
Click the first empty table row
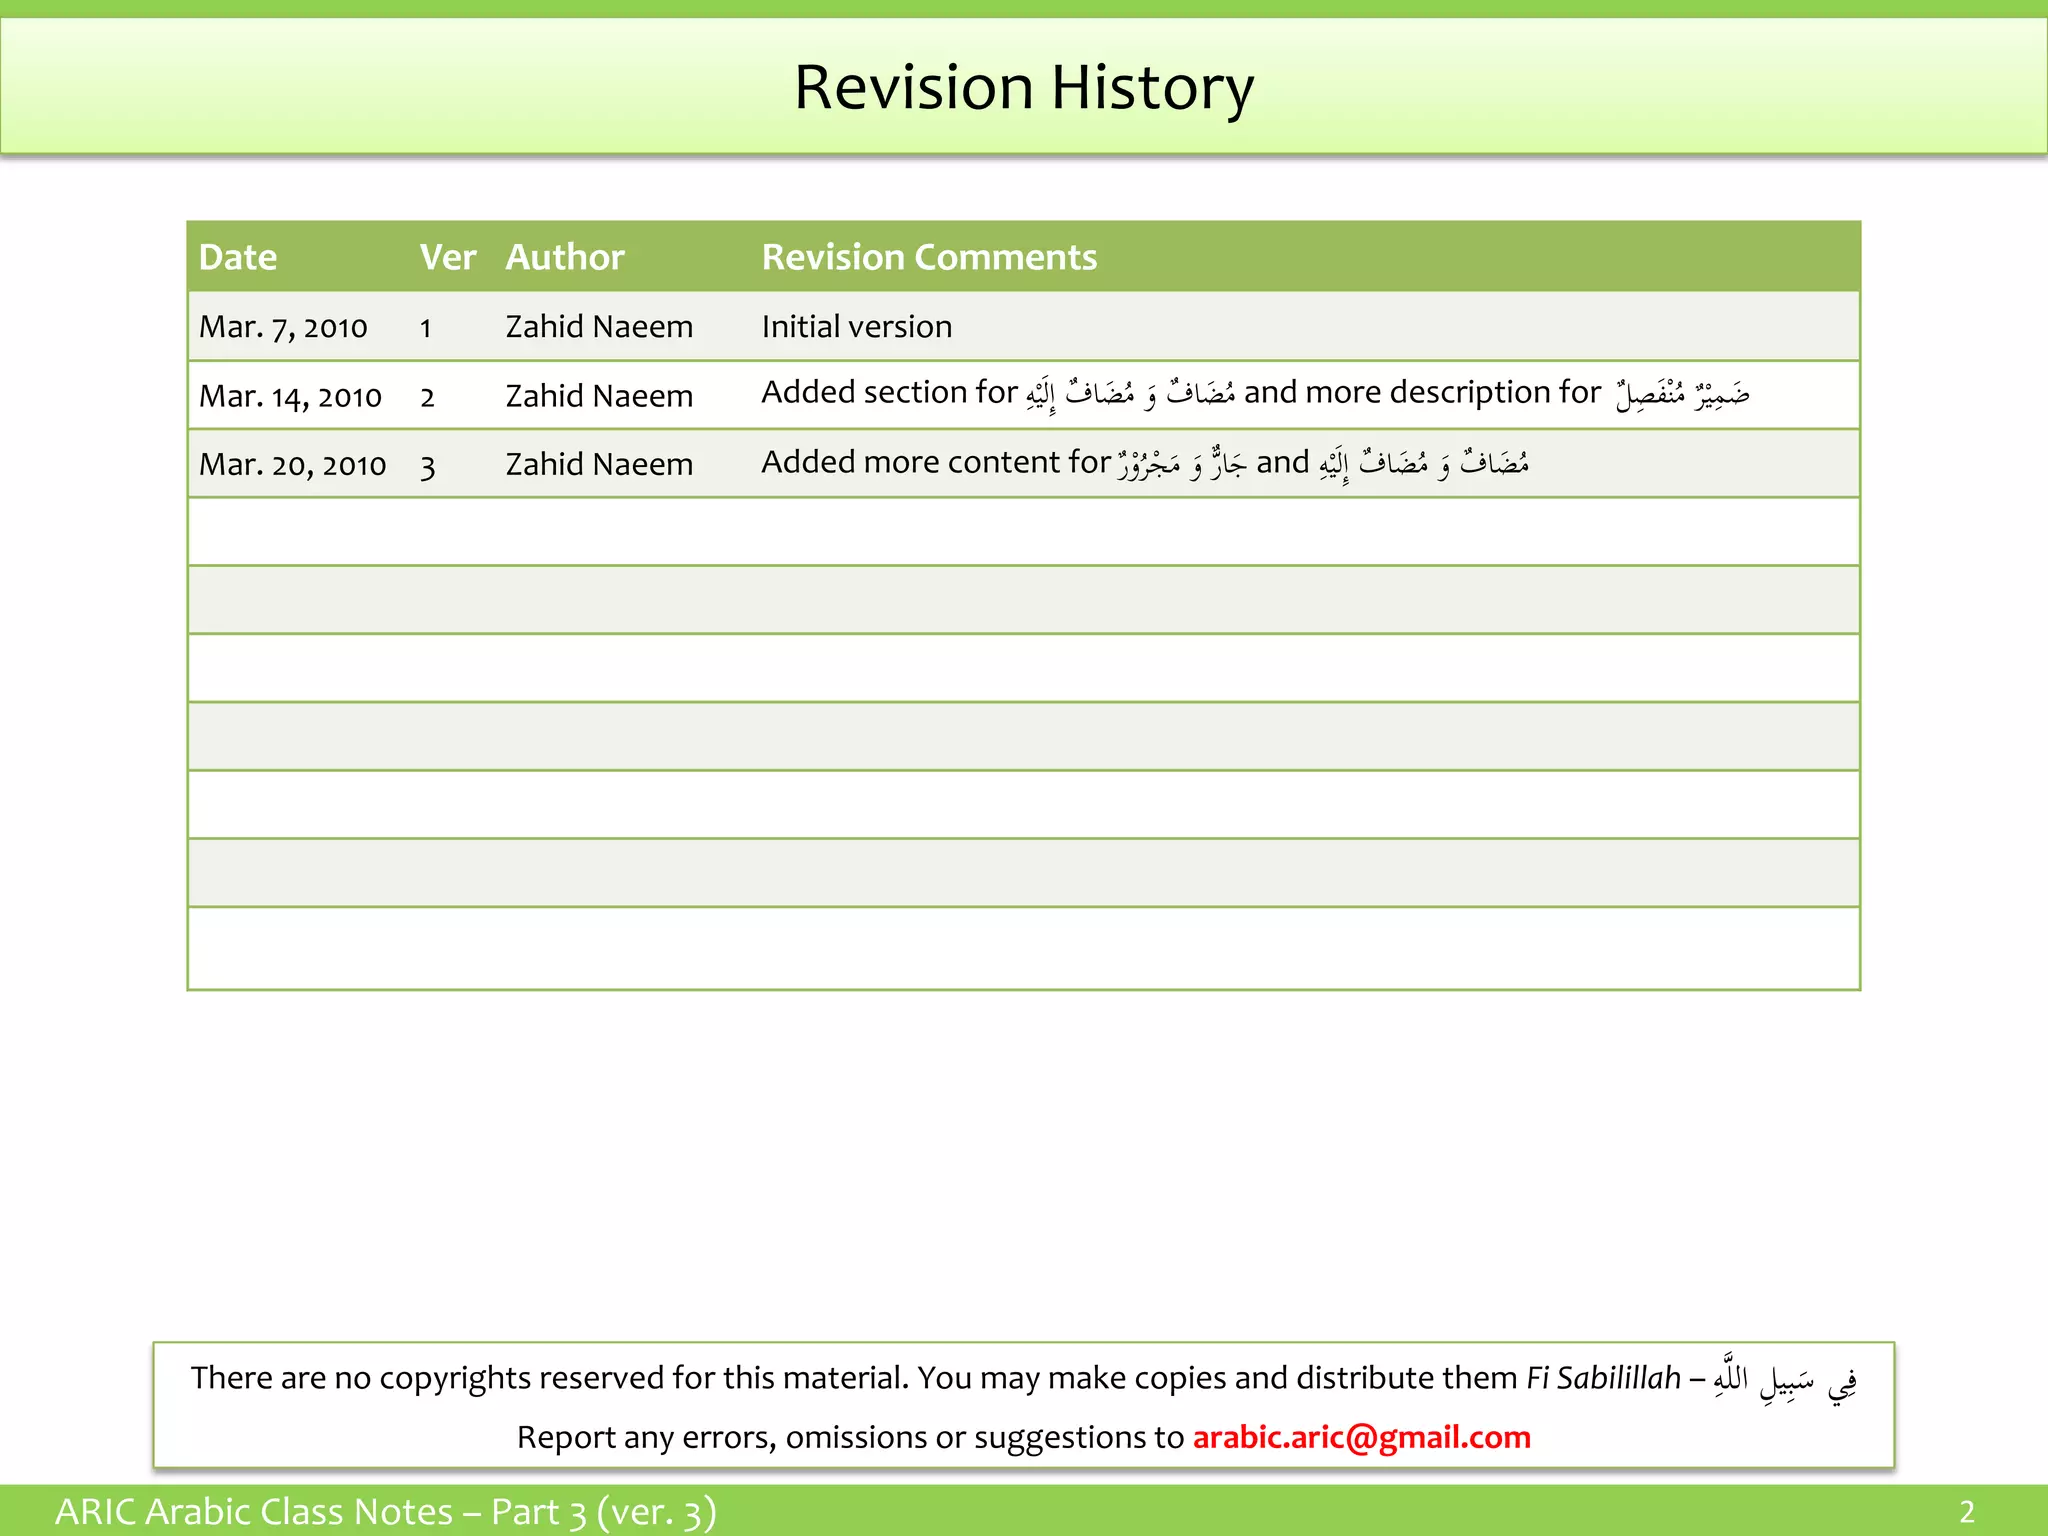[x=1024, y=532]
